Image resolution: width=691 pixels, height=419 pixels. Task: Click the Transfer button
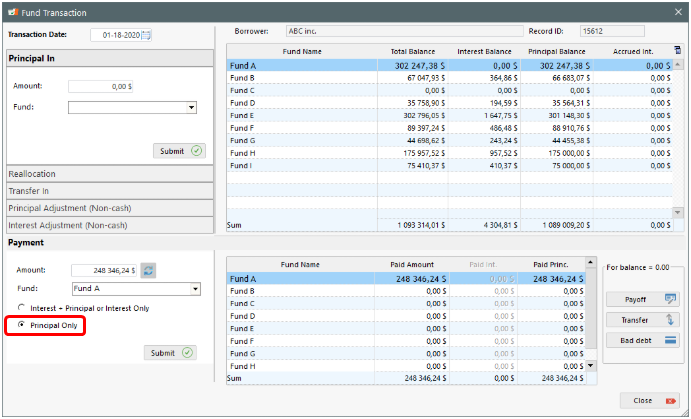click(x=642, y=320)
